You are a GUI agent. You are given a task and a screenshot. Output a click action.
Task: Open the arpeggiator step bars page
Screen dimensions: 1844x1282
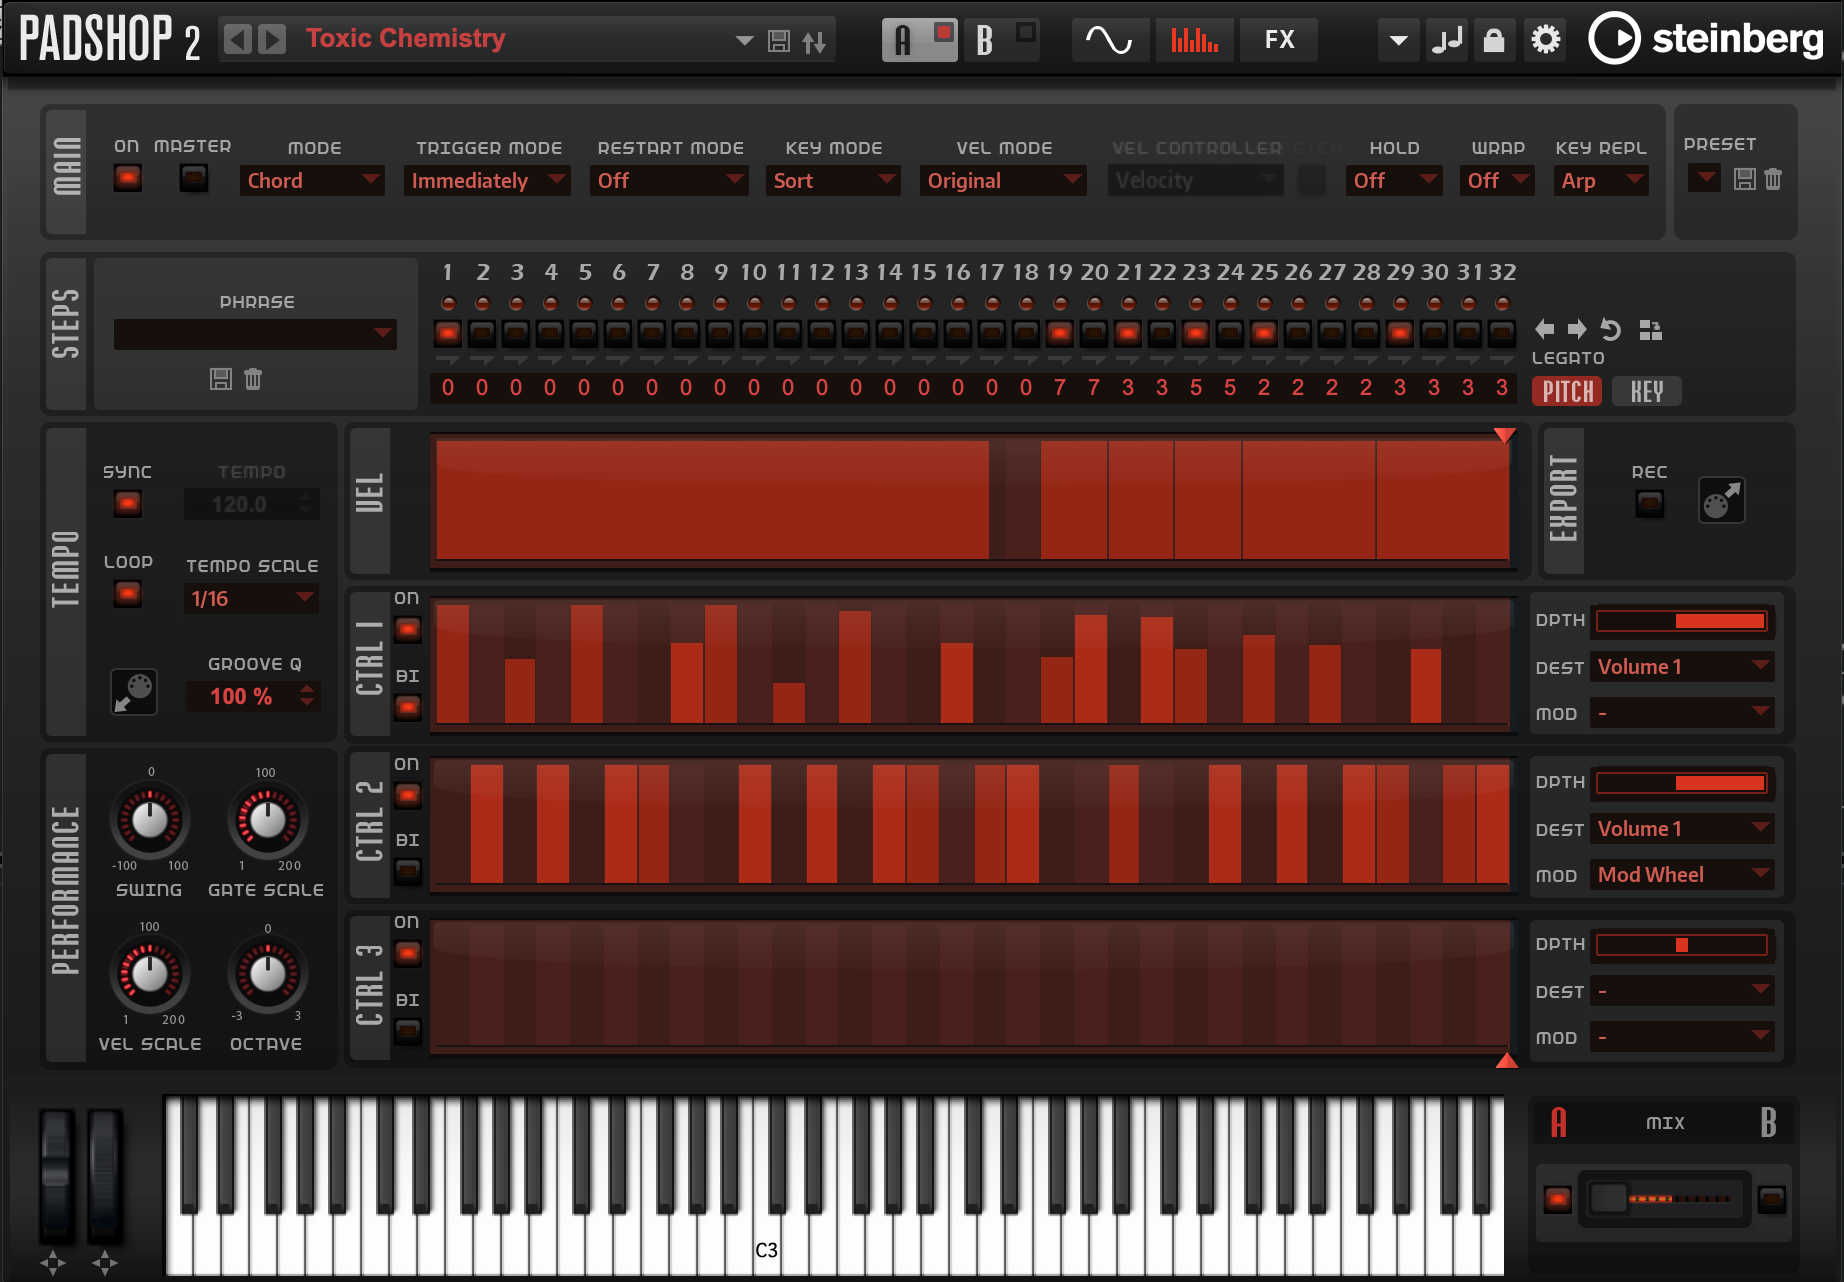point(1194,40)
